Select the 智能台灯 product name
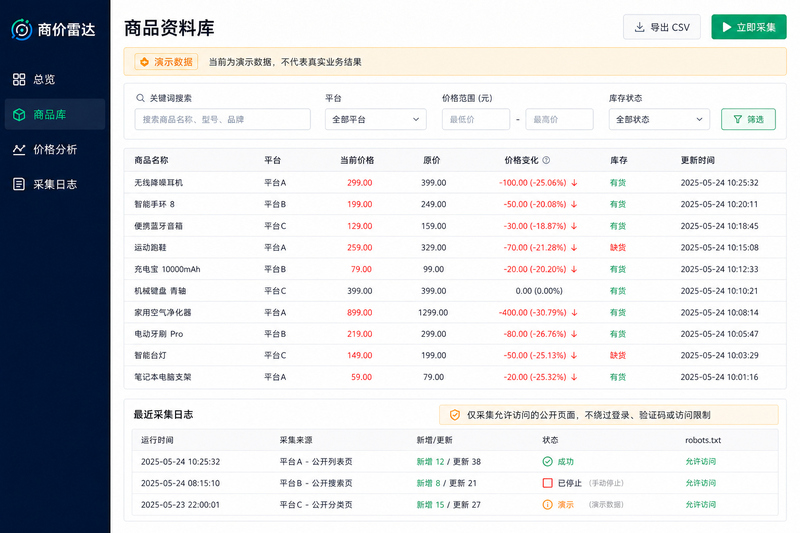Screen dimensions: 800x533 pos(151,356)
